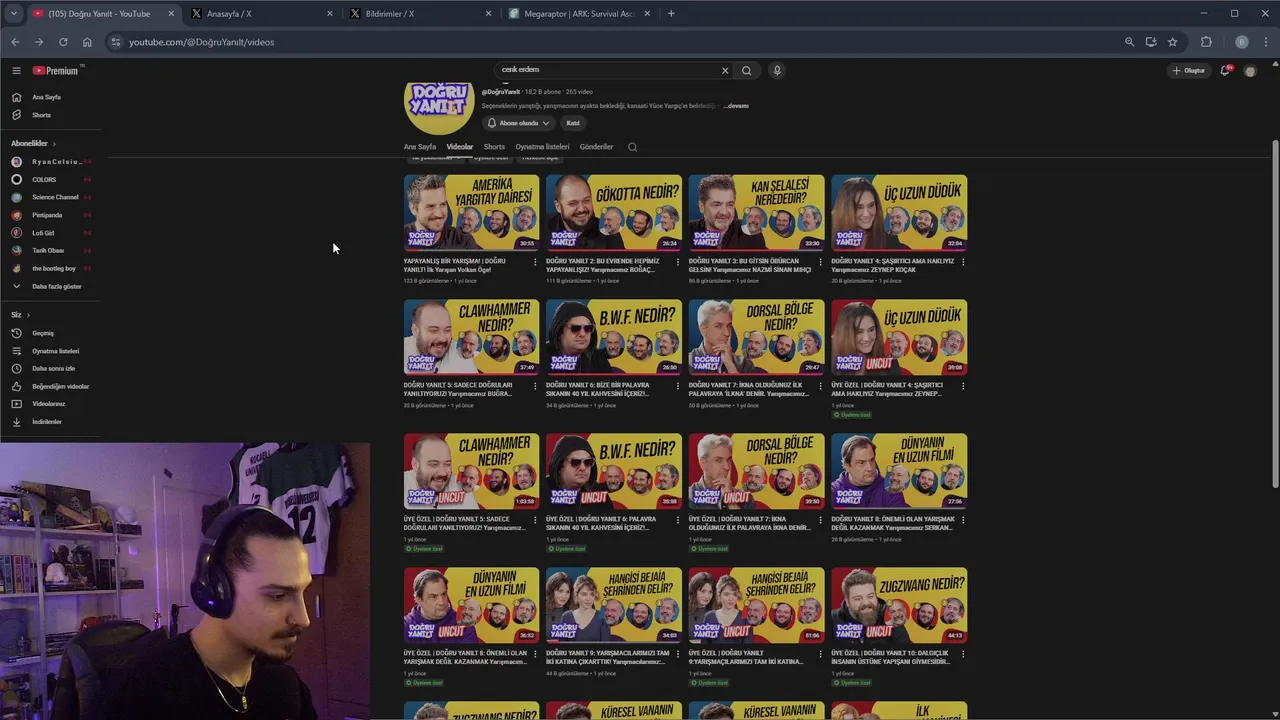The width and height of the screenshot is (1280, 720).
Task: Open the RyanCelsius subscription channel
Action: (53, 162)
